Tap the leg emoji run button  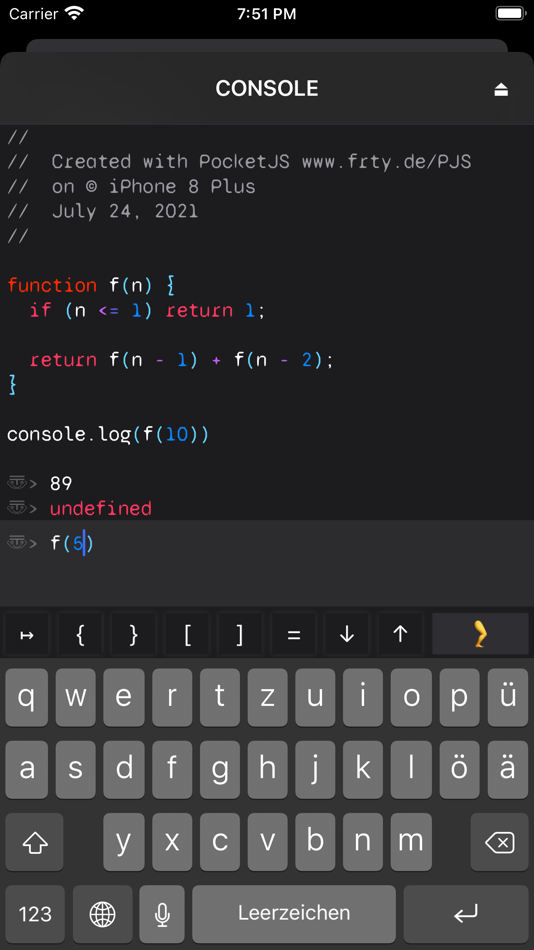[x=480, y=634]
